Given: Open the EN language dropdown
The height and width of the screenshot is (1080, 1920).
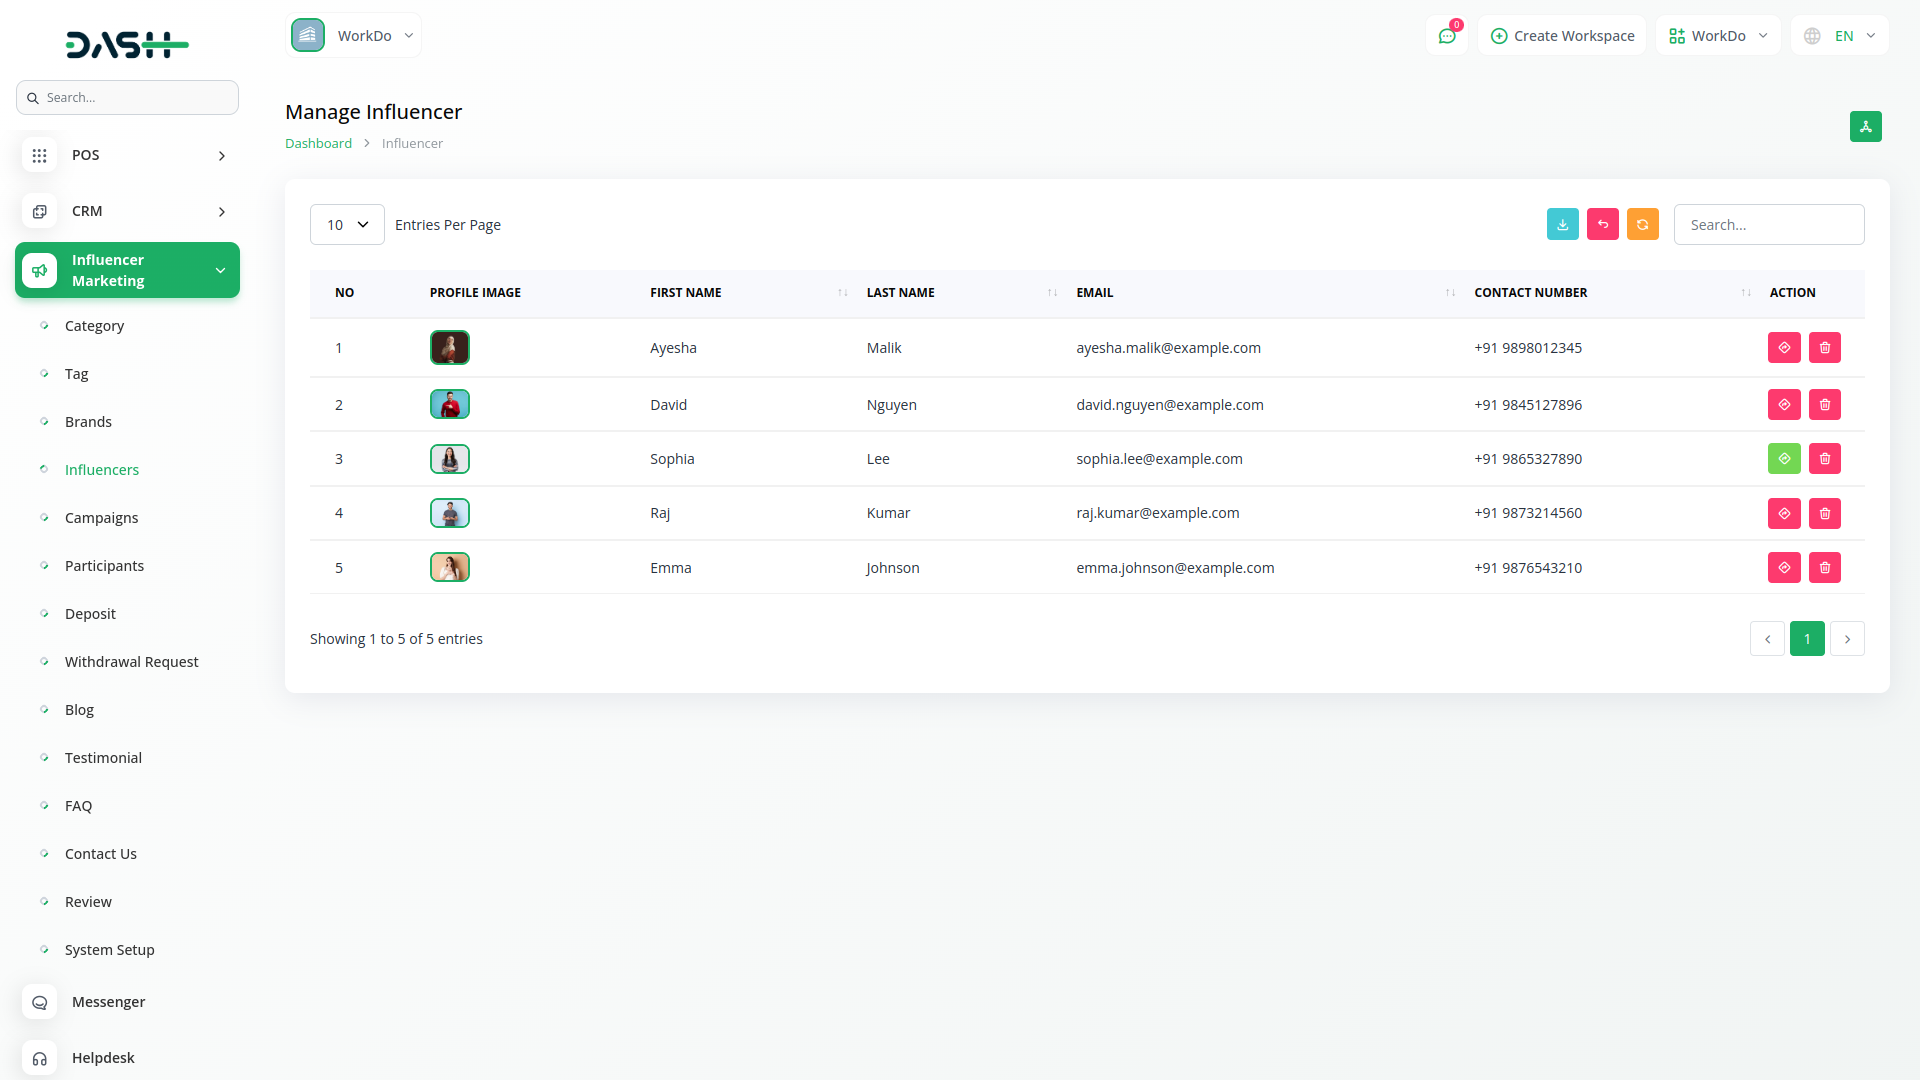Looking at the screenshot, I should (1841, 36).
